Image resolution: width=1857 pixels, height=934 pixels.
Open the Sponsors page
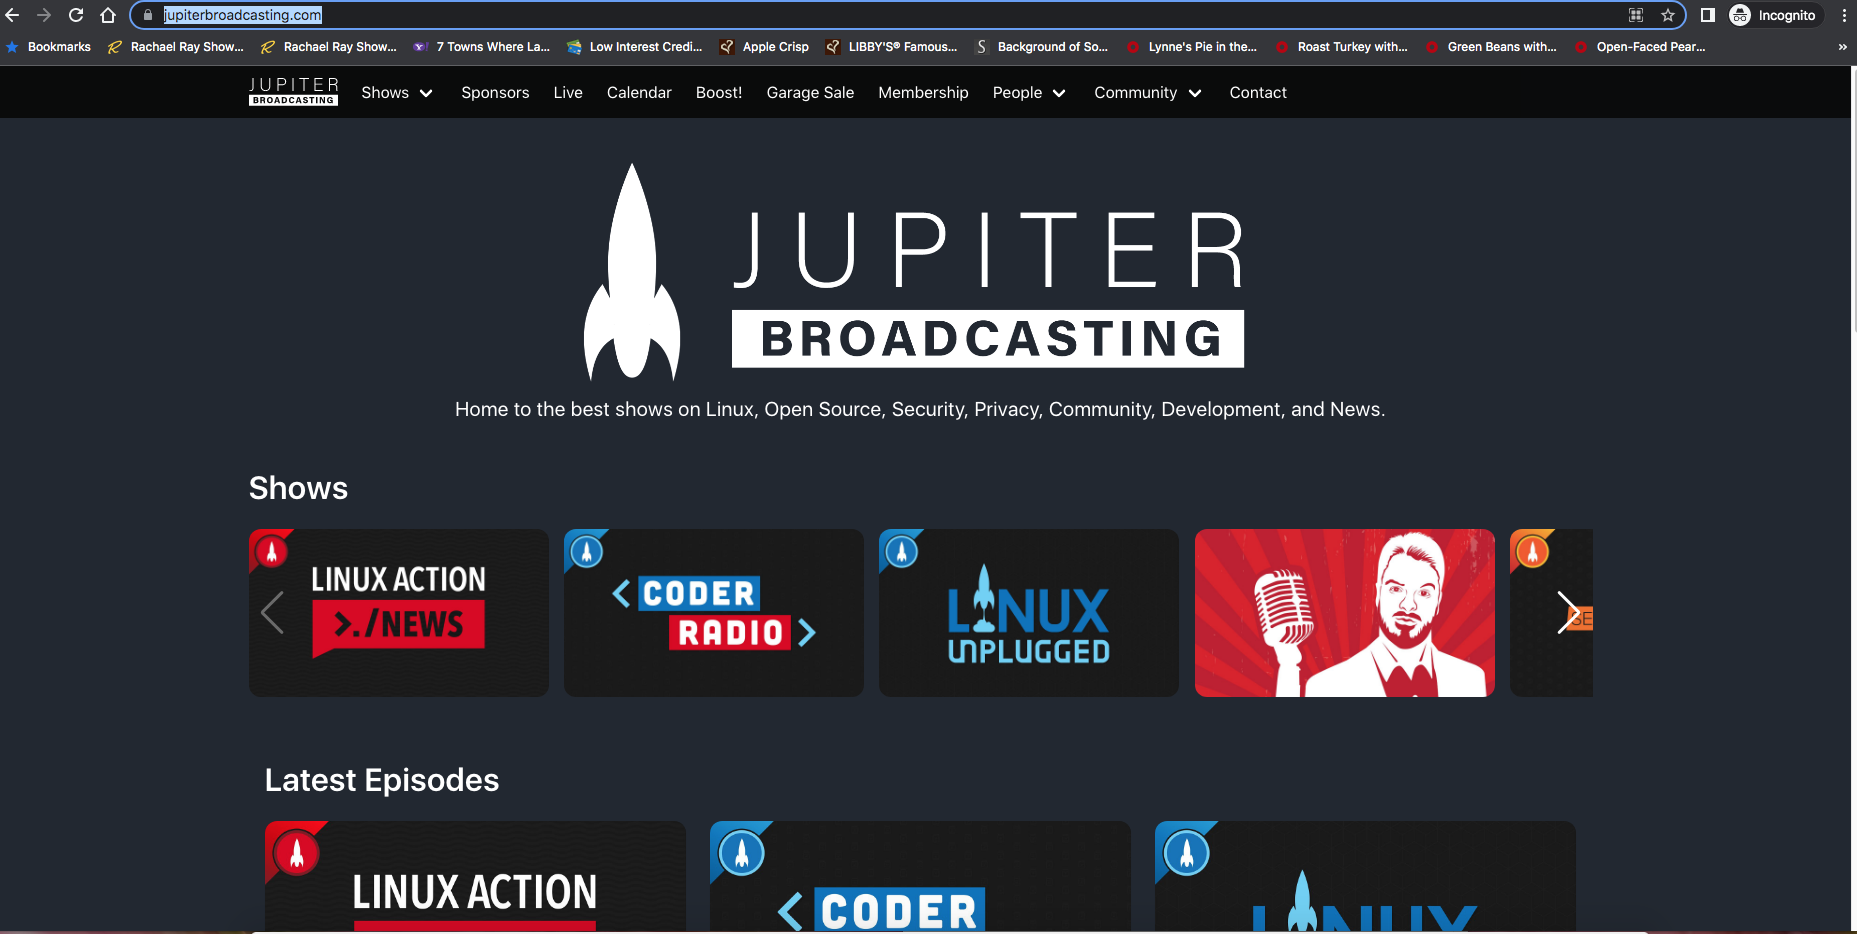(x=495, y=93)
